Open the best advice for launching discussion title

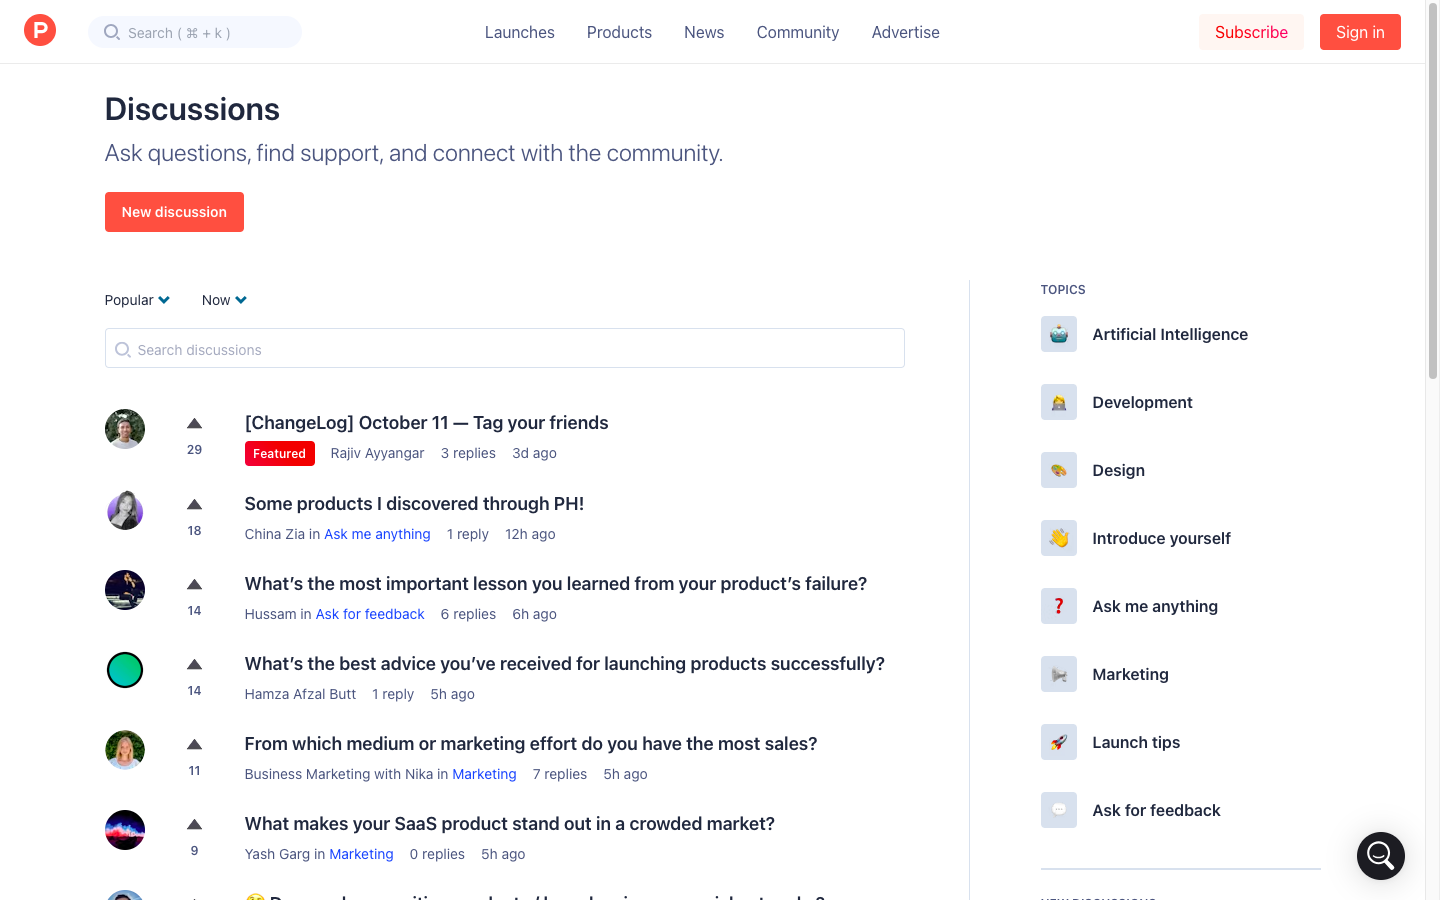click(565, 664)
